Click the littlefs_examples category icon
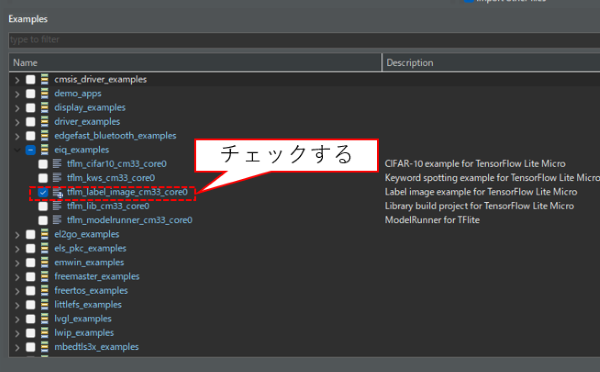Viewport: 600px width, 372px height. [45, 305]
